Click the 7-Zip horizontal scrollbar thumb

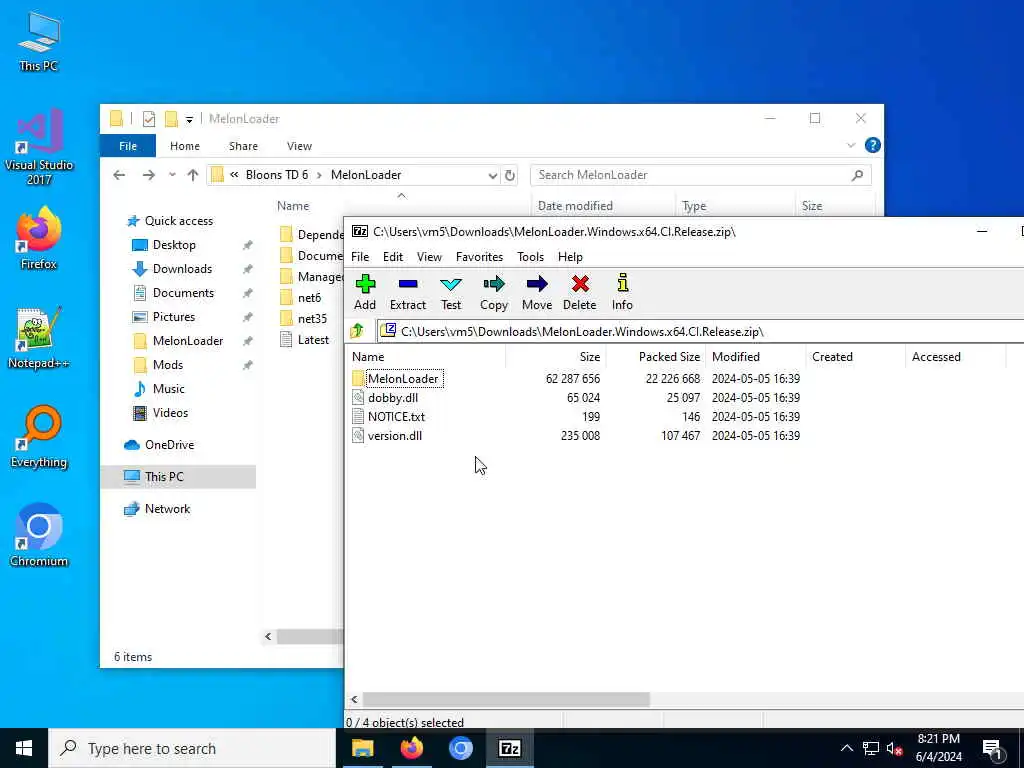coord(506,699)
